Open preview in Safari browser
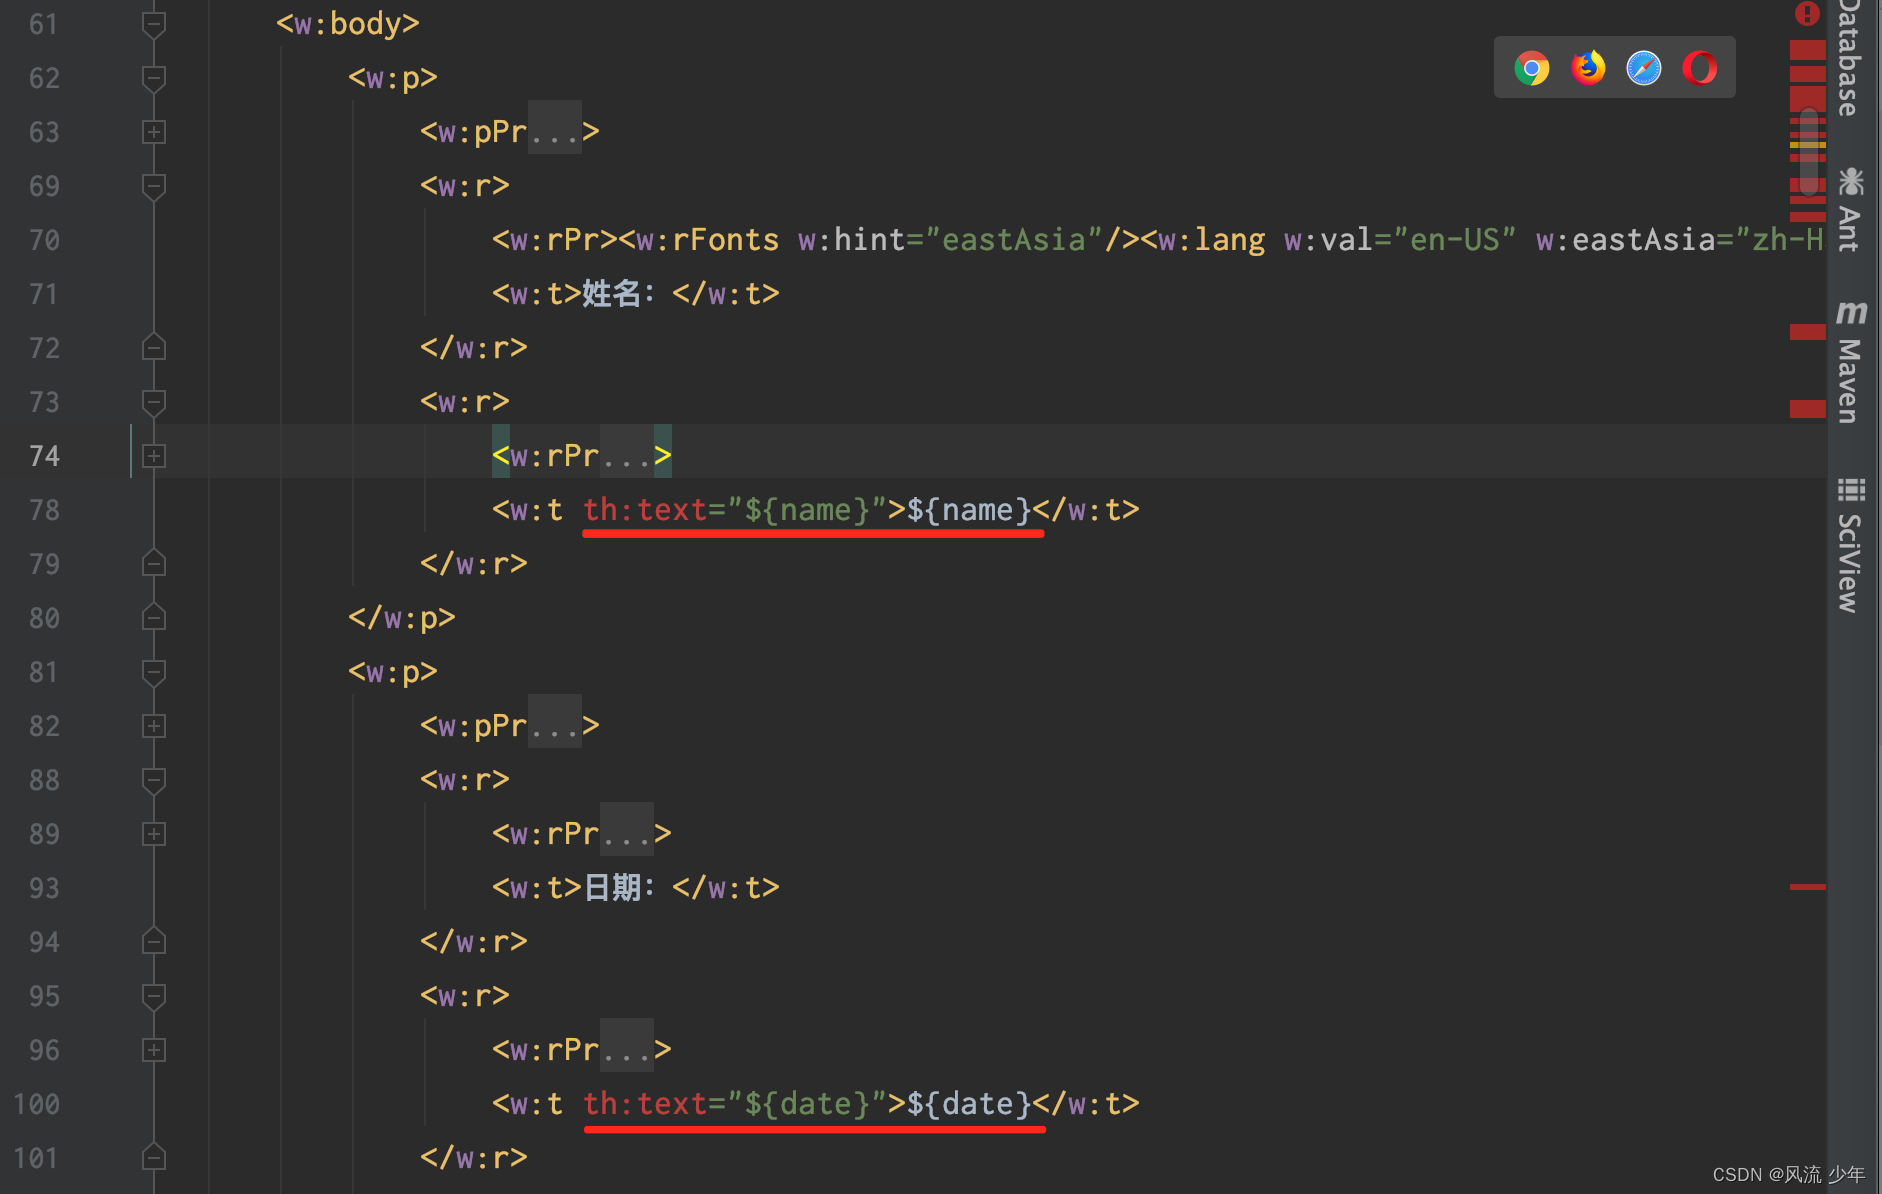Viewport: 1882px width, 1194px height. click(1643, 68)
